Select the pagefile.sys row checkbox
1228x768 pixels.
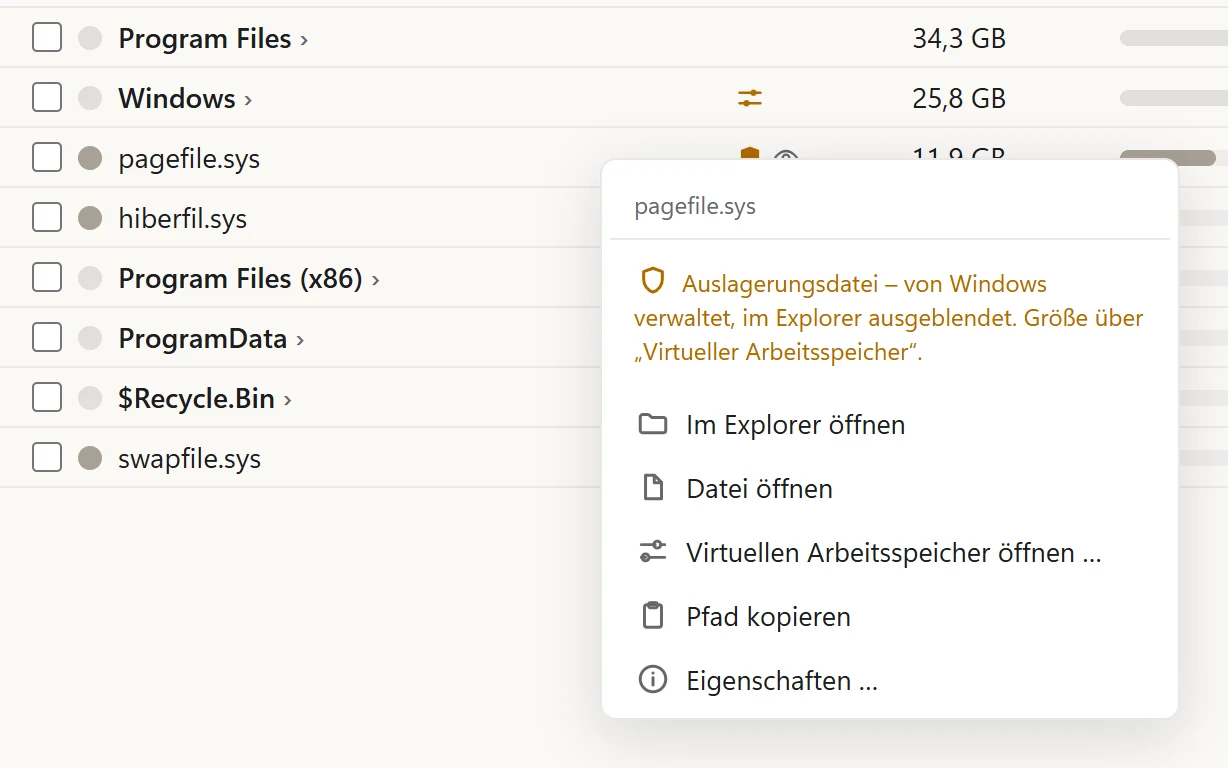tap(47, 158)
